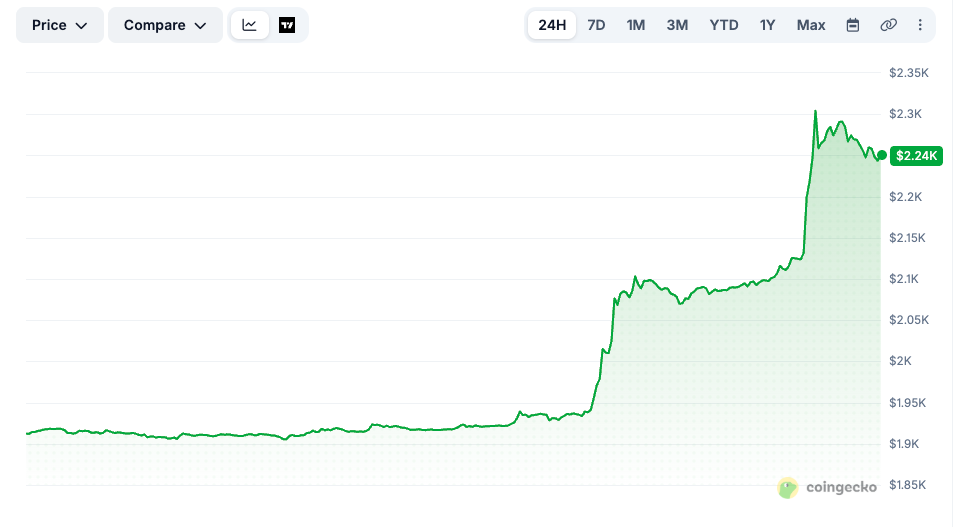
Task: Click the green current price dot
Action: tap(882, 156)
